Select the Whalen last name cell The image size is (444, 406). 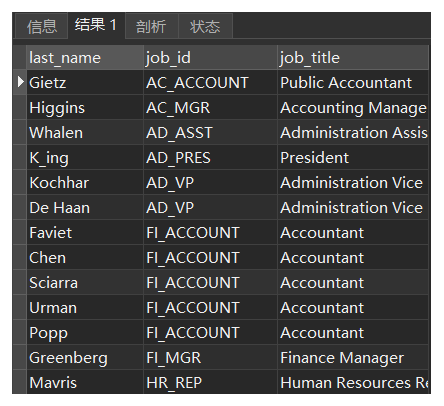[x=85, y=132]
